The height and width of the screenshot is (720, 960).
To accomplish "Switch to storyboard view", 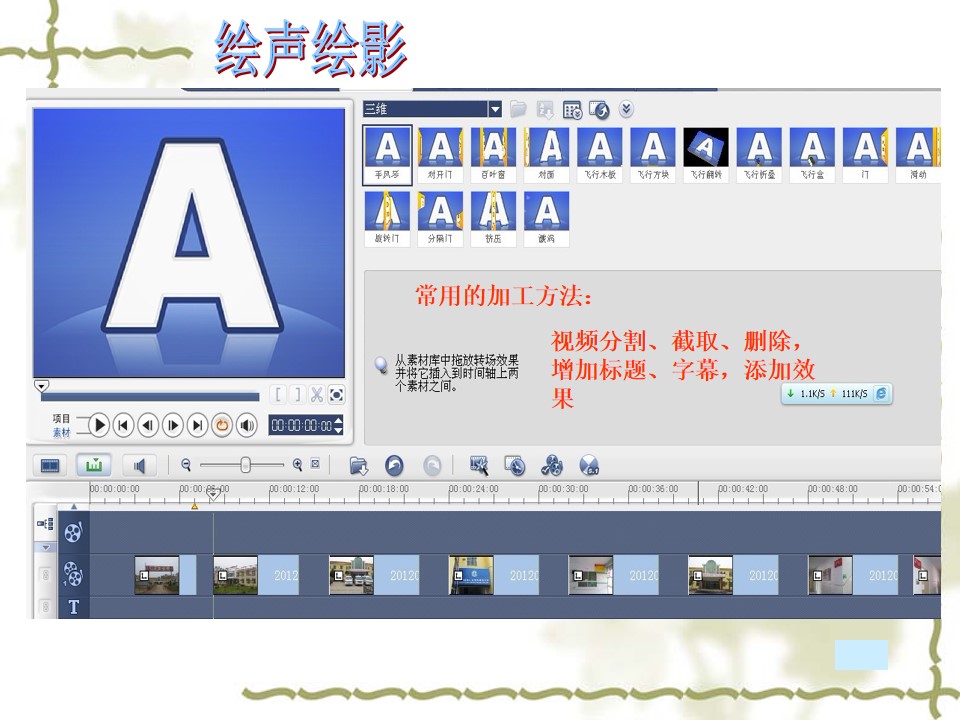I will pyautogui.click(x=50, y=466).
